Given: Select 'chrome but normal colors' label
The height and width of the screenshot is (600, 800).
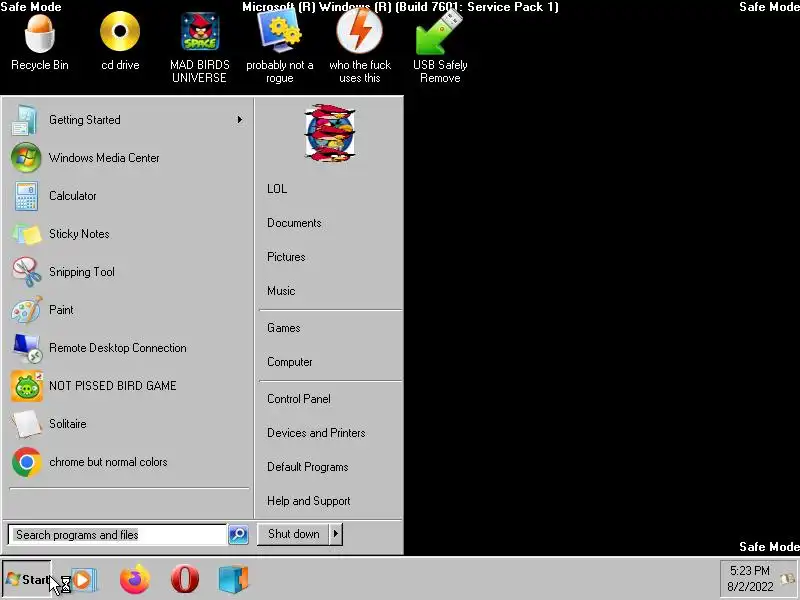Looking at the screenshot, I should [108, 462].
